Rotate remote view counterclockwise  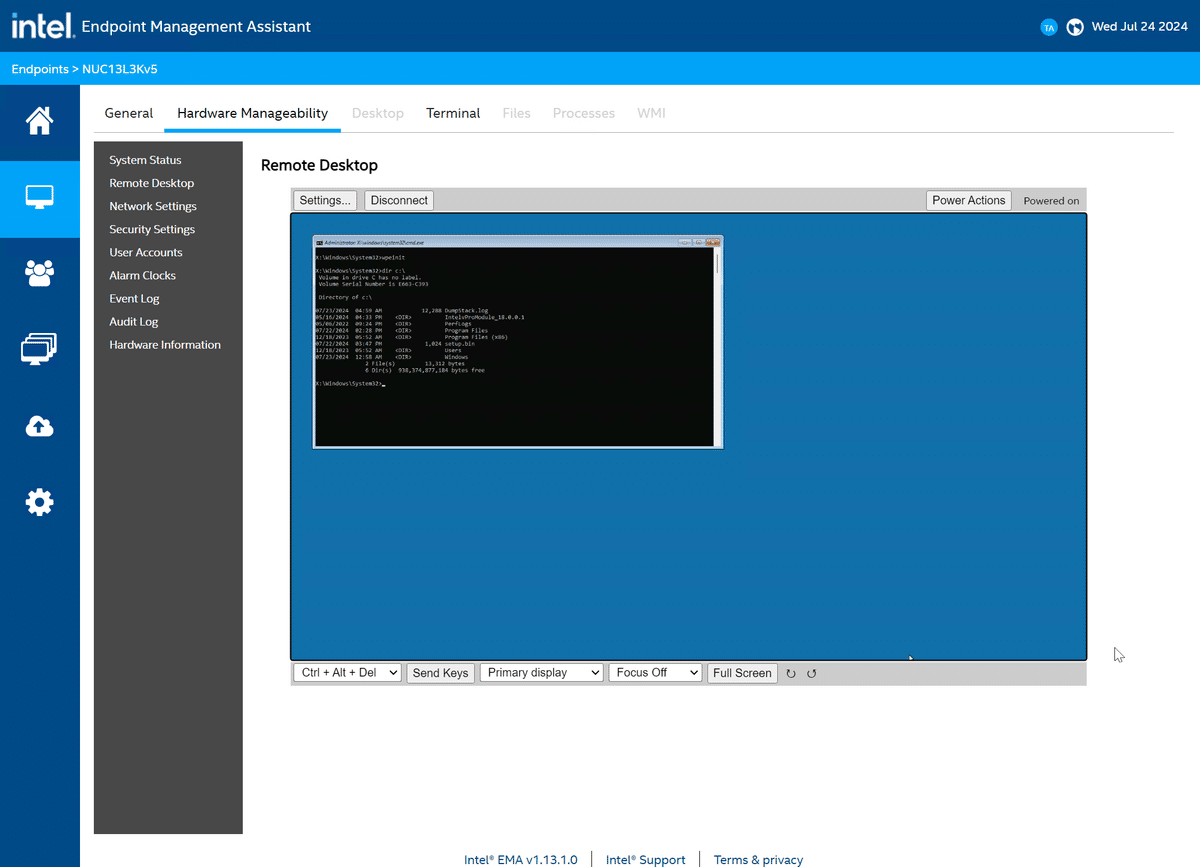(812, 674)
